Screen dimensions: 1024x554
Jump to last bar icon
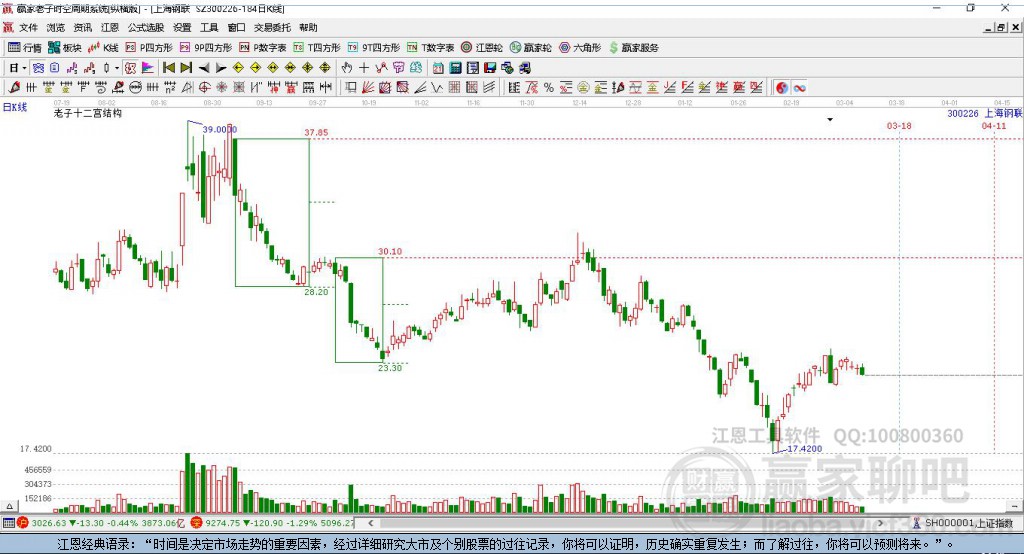186,68
